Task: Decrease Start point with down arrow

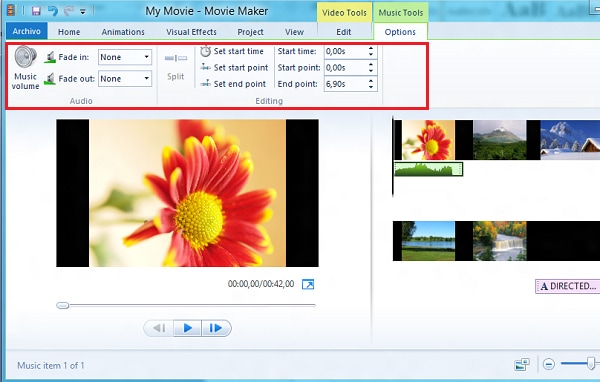Action: [x=371, y=70]
